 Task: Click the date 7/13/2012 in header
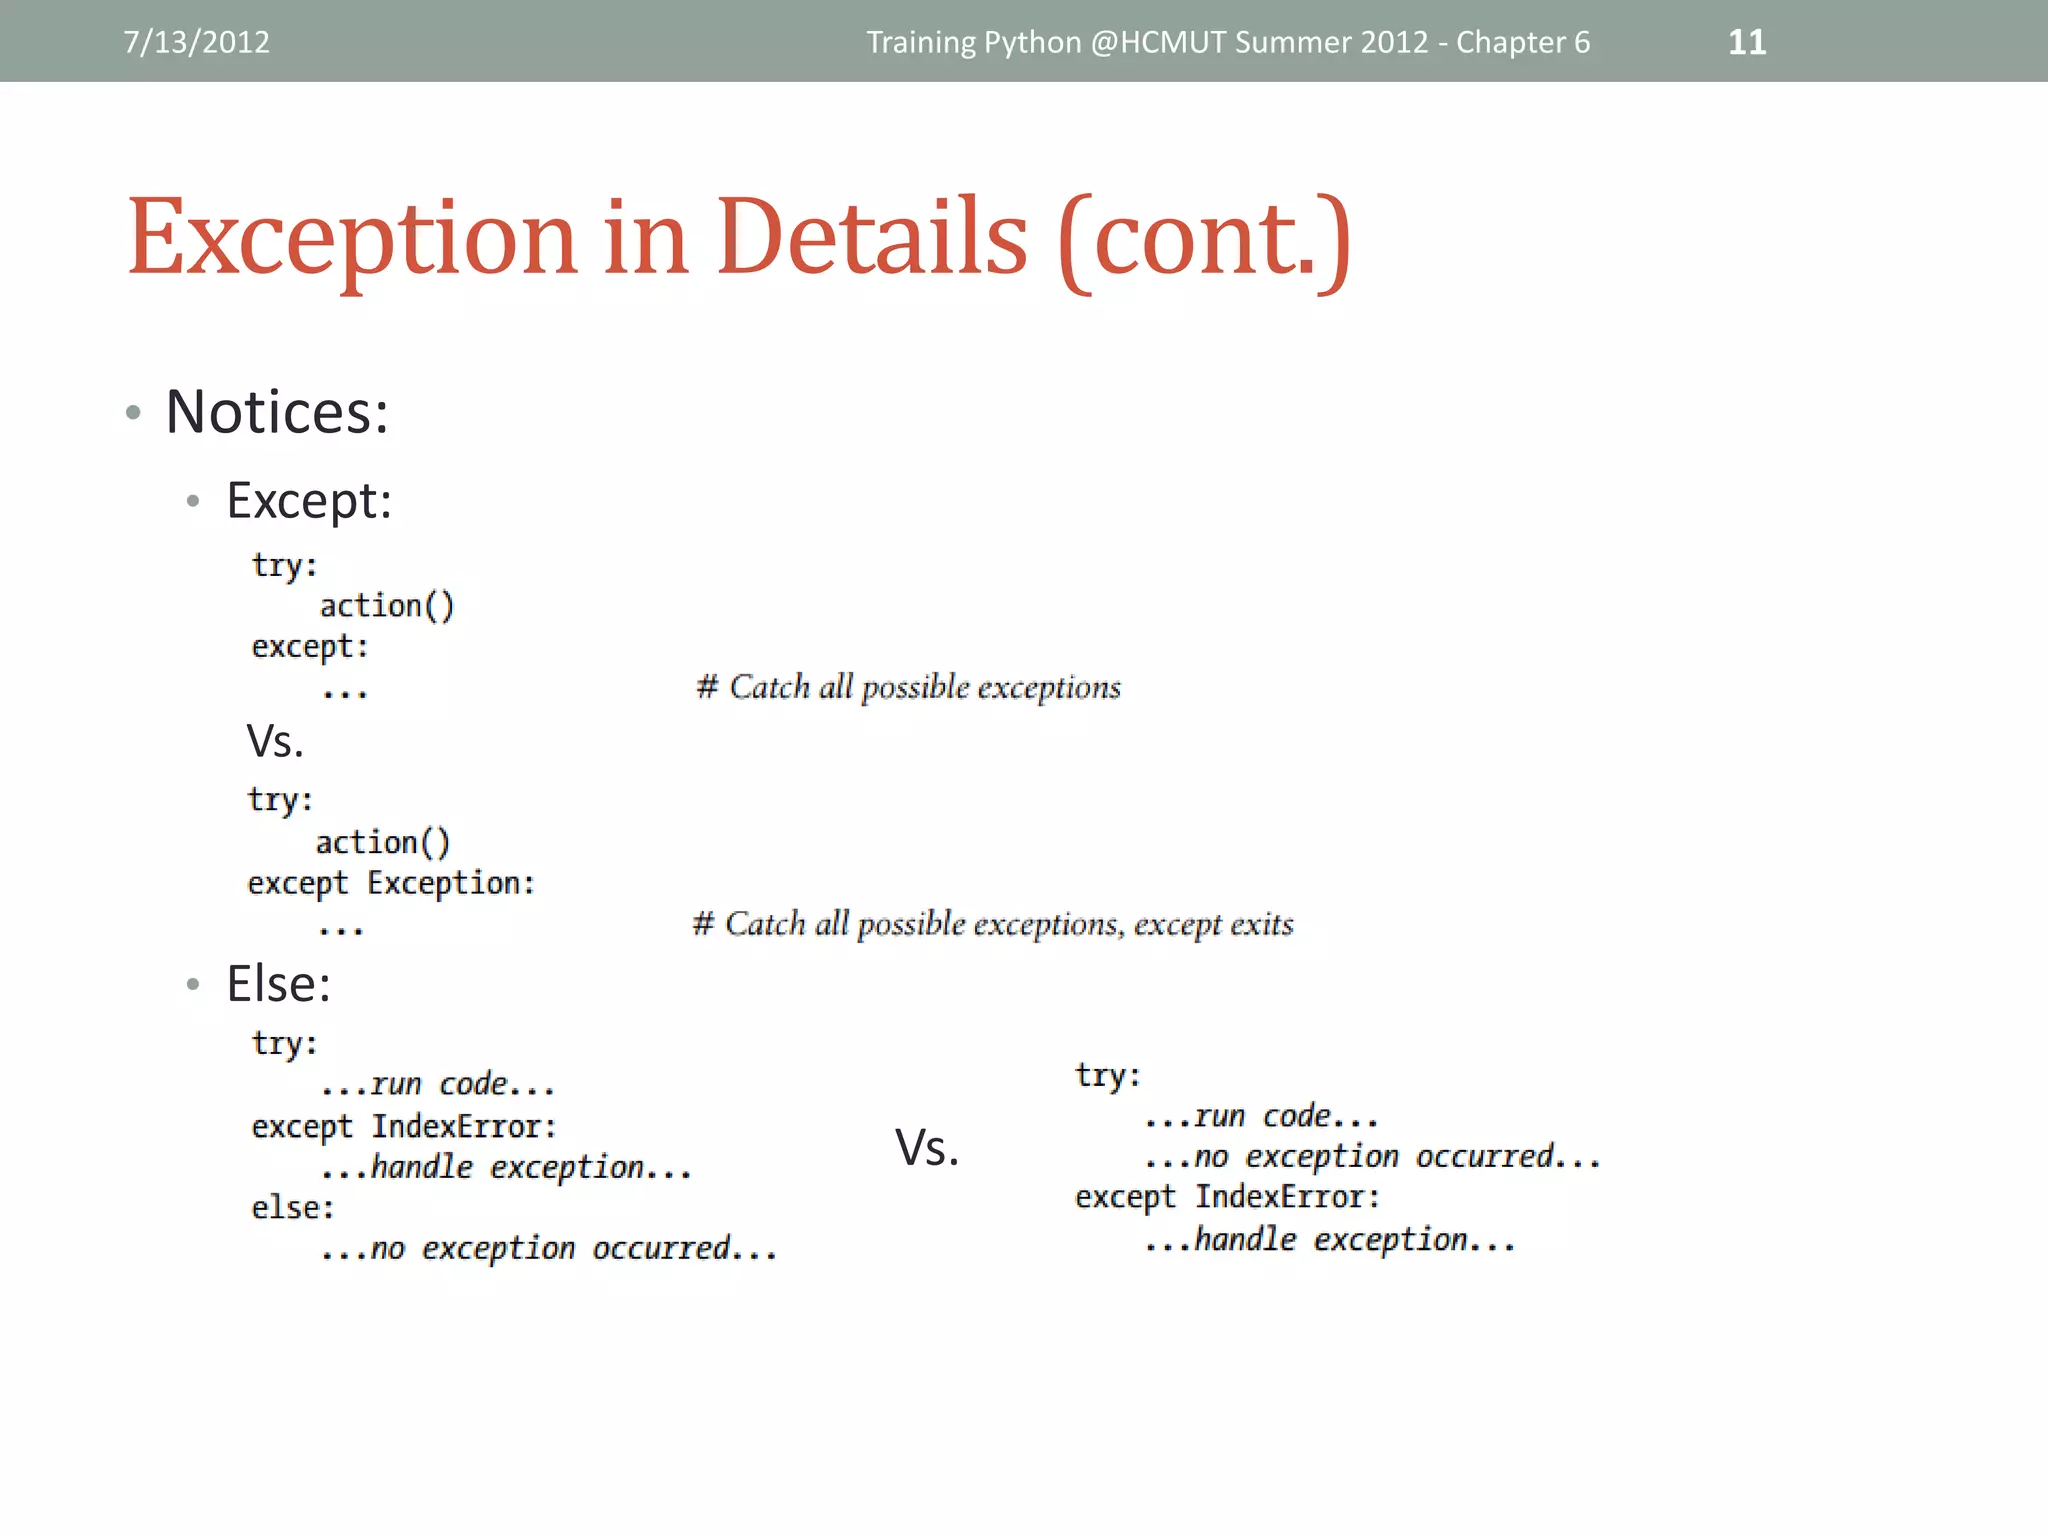click(x=197, y=42)
